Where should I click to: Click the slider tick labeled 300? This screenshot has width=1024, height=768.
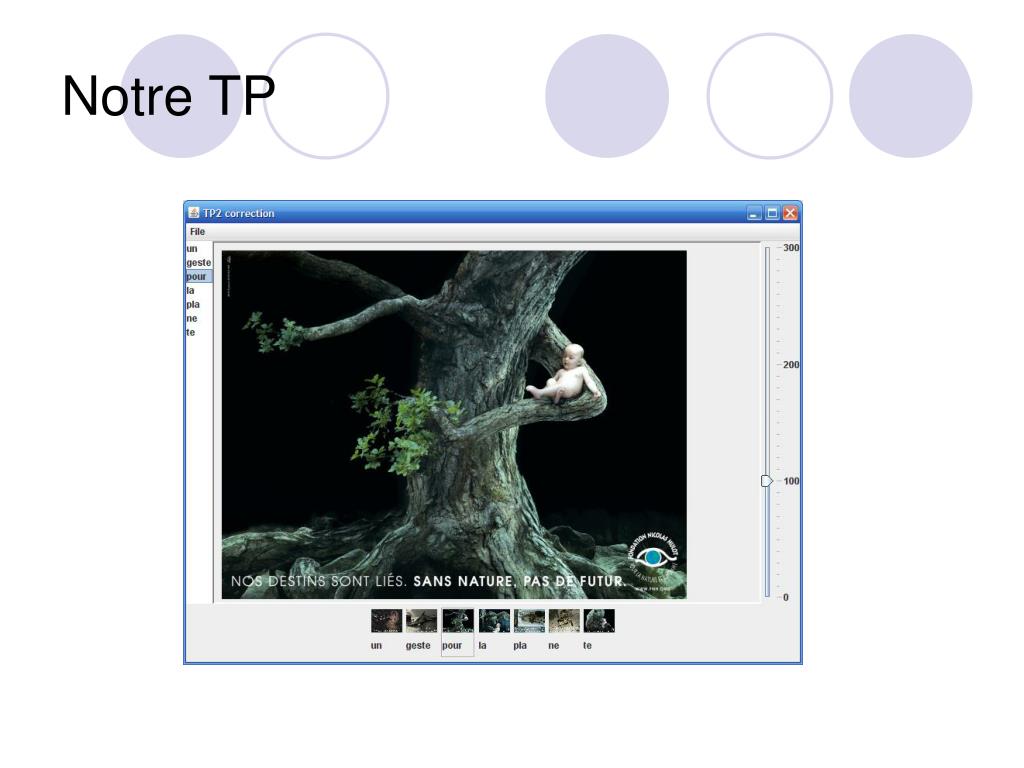pyautogui.click(x=791, y=248)
